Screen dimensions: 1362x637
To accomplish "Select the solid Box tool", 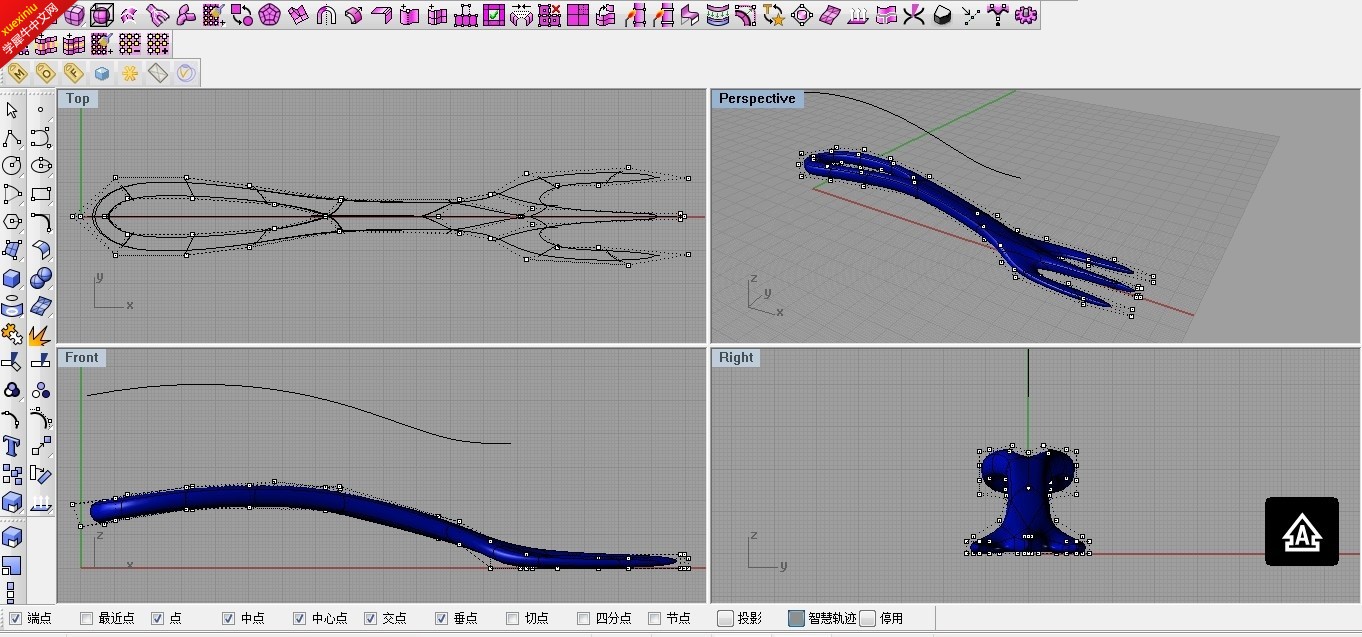I will coord(13,278).
